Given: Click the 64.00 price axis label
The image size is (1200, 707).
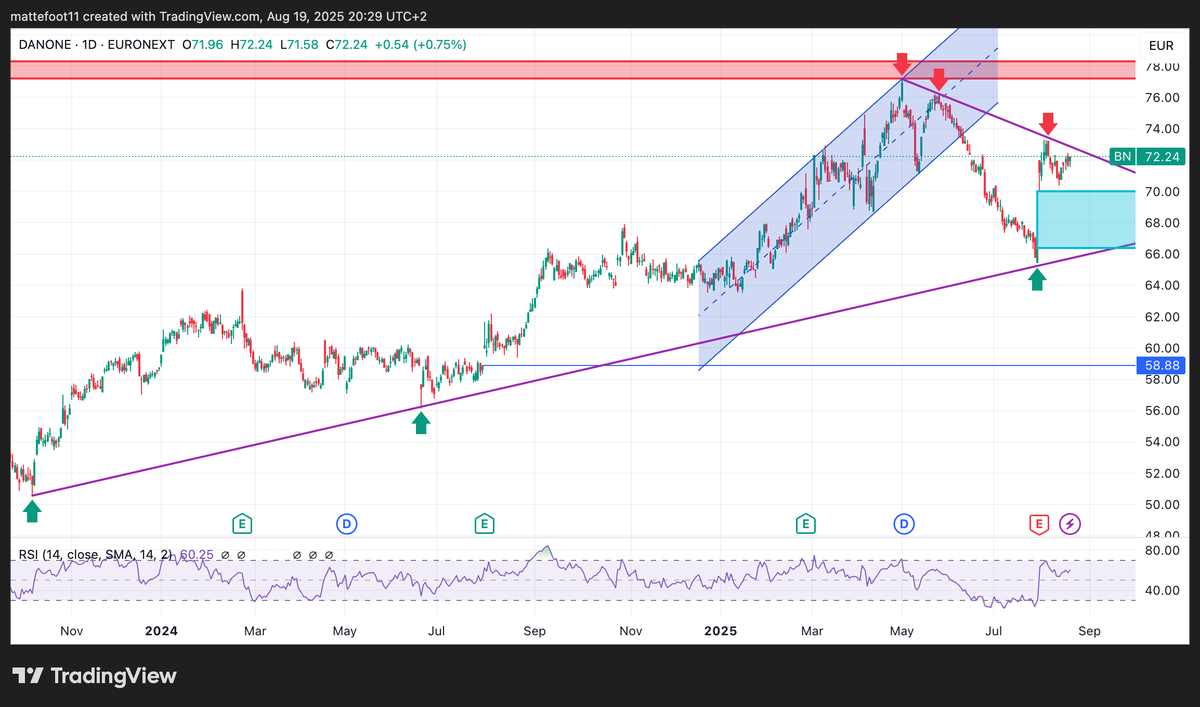Looking at the screenshot, I should 1163,285.
